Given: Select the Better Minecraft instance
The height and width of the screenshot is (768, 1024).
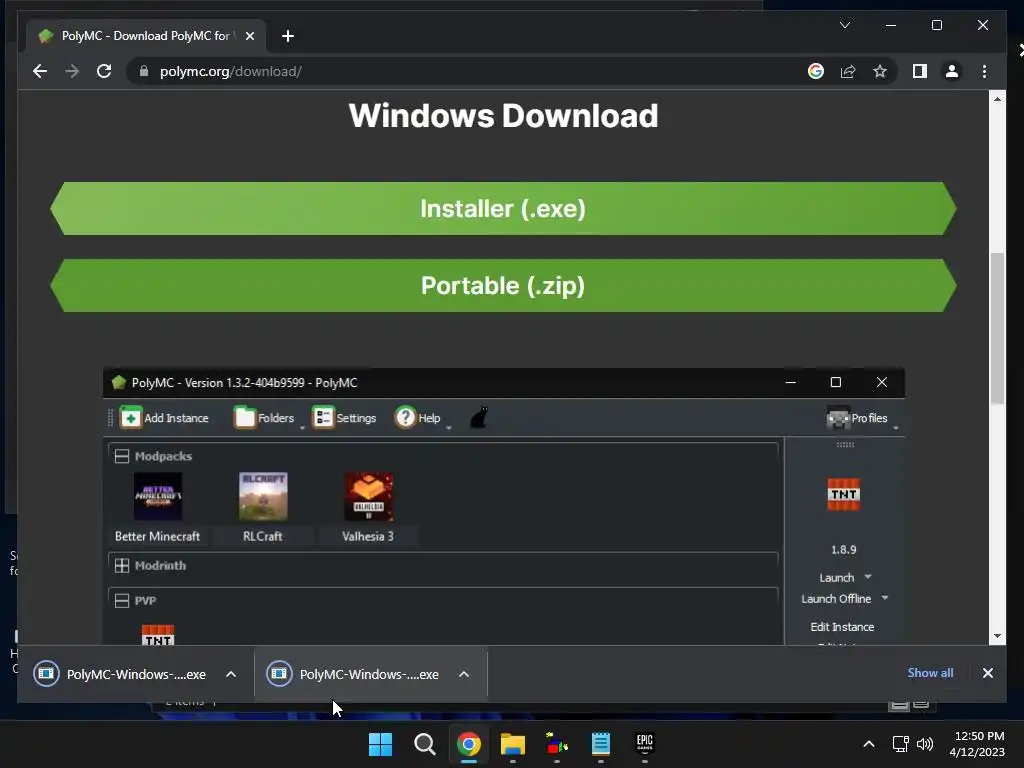Looking at the screenshot, I should point(157,507).
